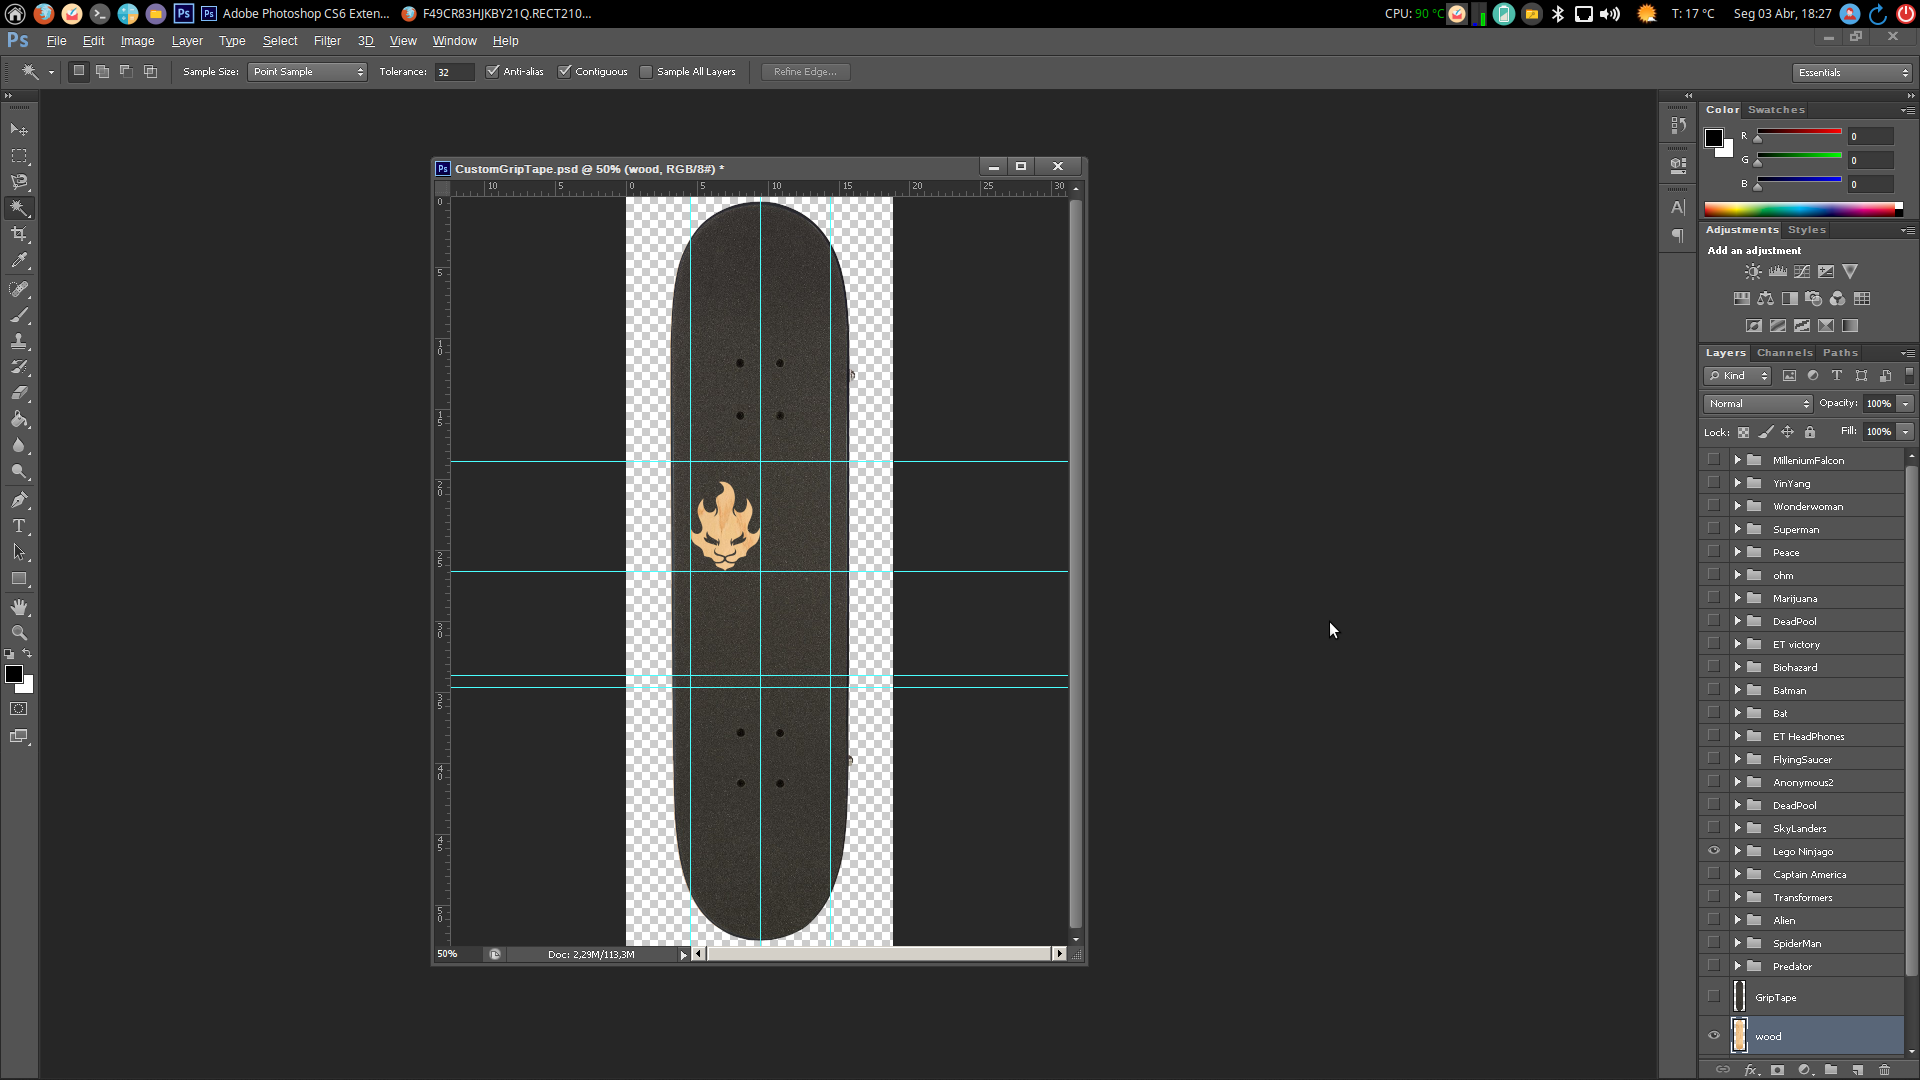The width and height of the screenshot is (1920, 1080).
Task: Click the Brightness/Contrast adjustment icon
Action: tap(1753, 272)
